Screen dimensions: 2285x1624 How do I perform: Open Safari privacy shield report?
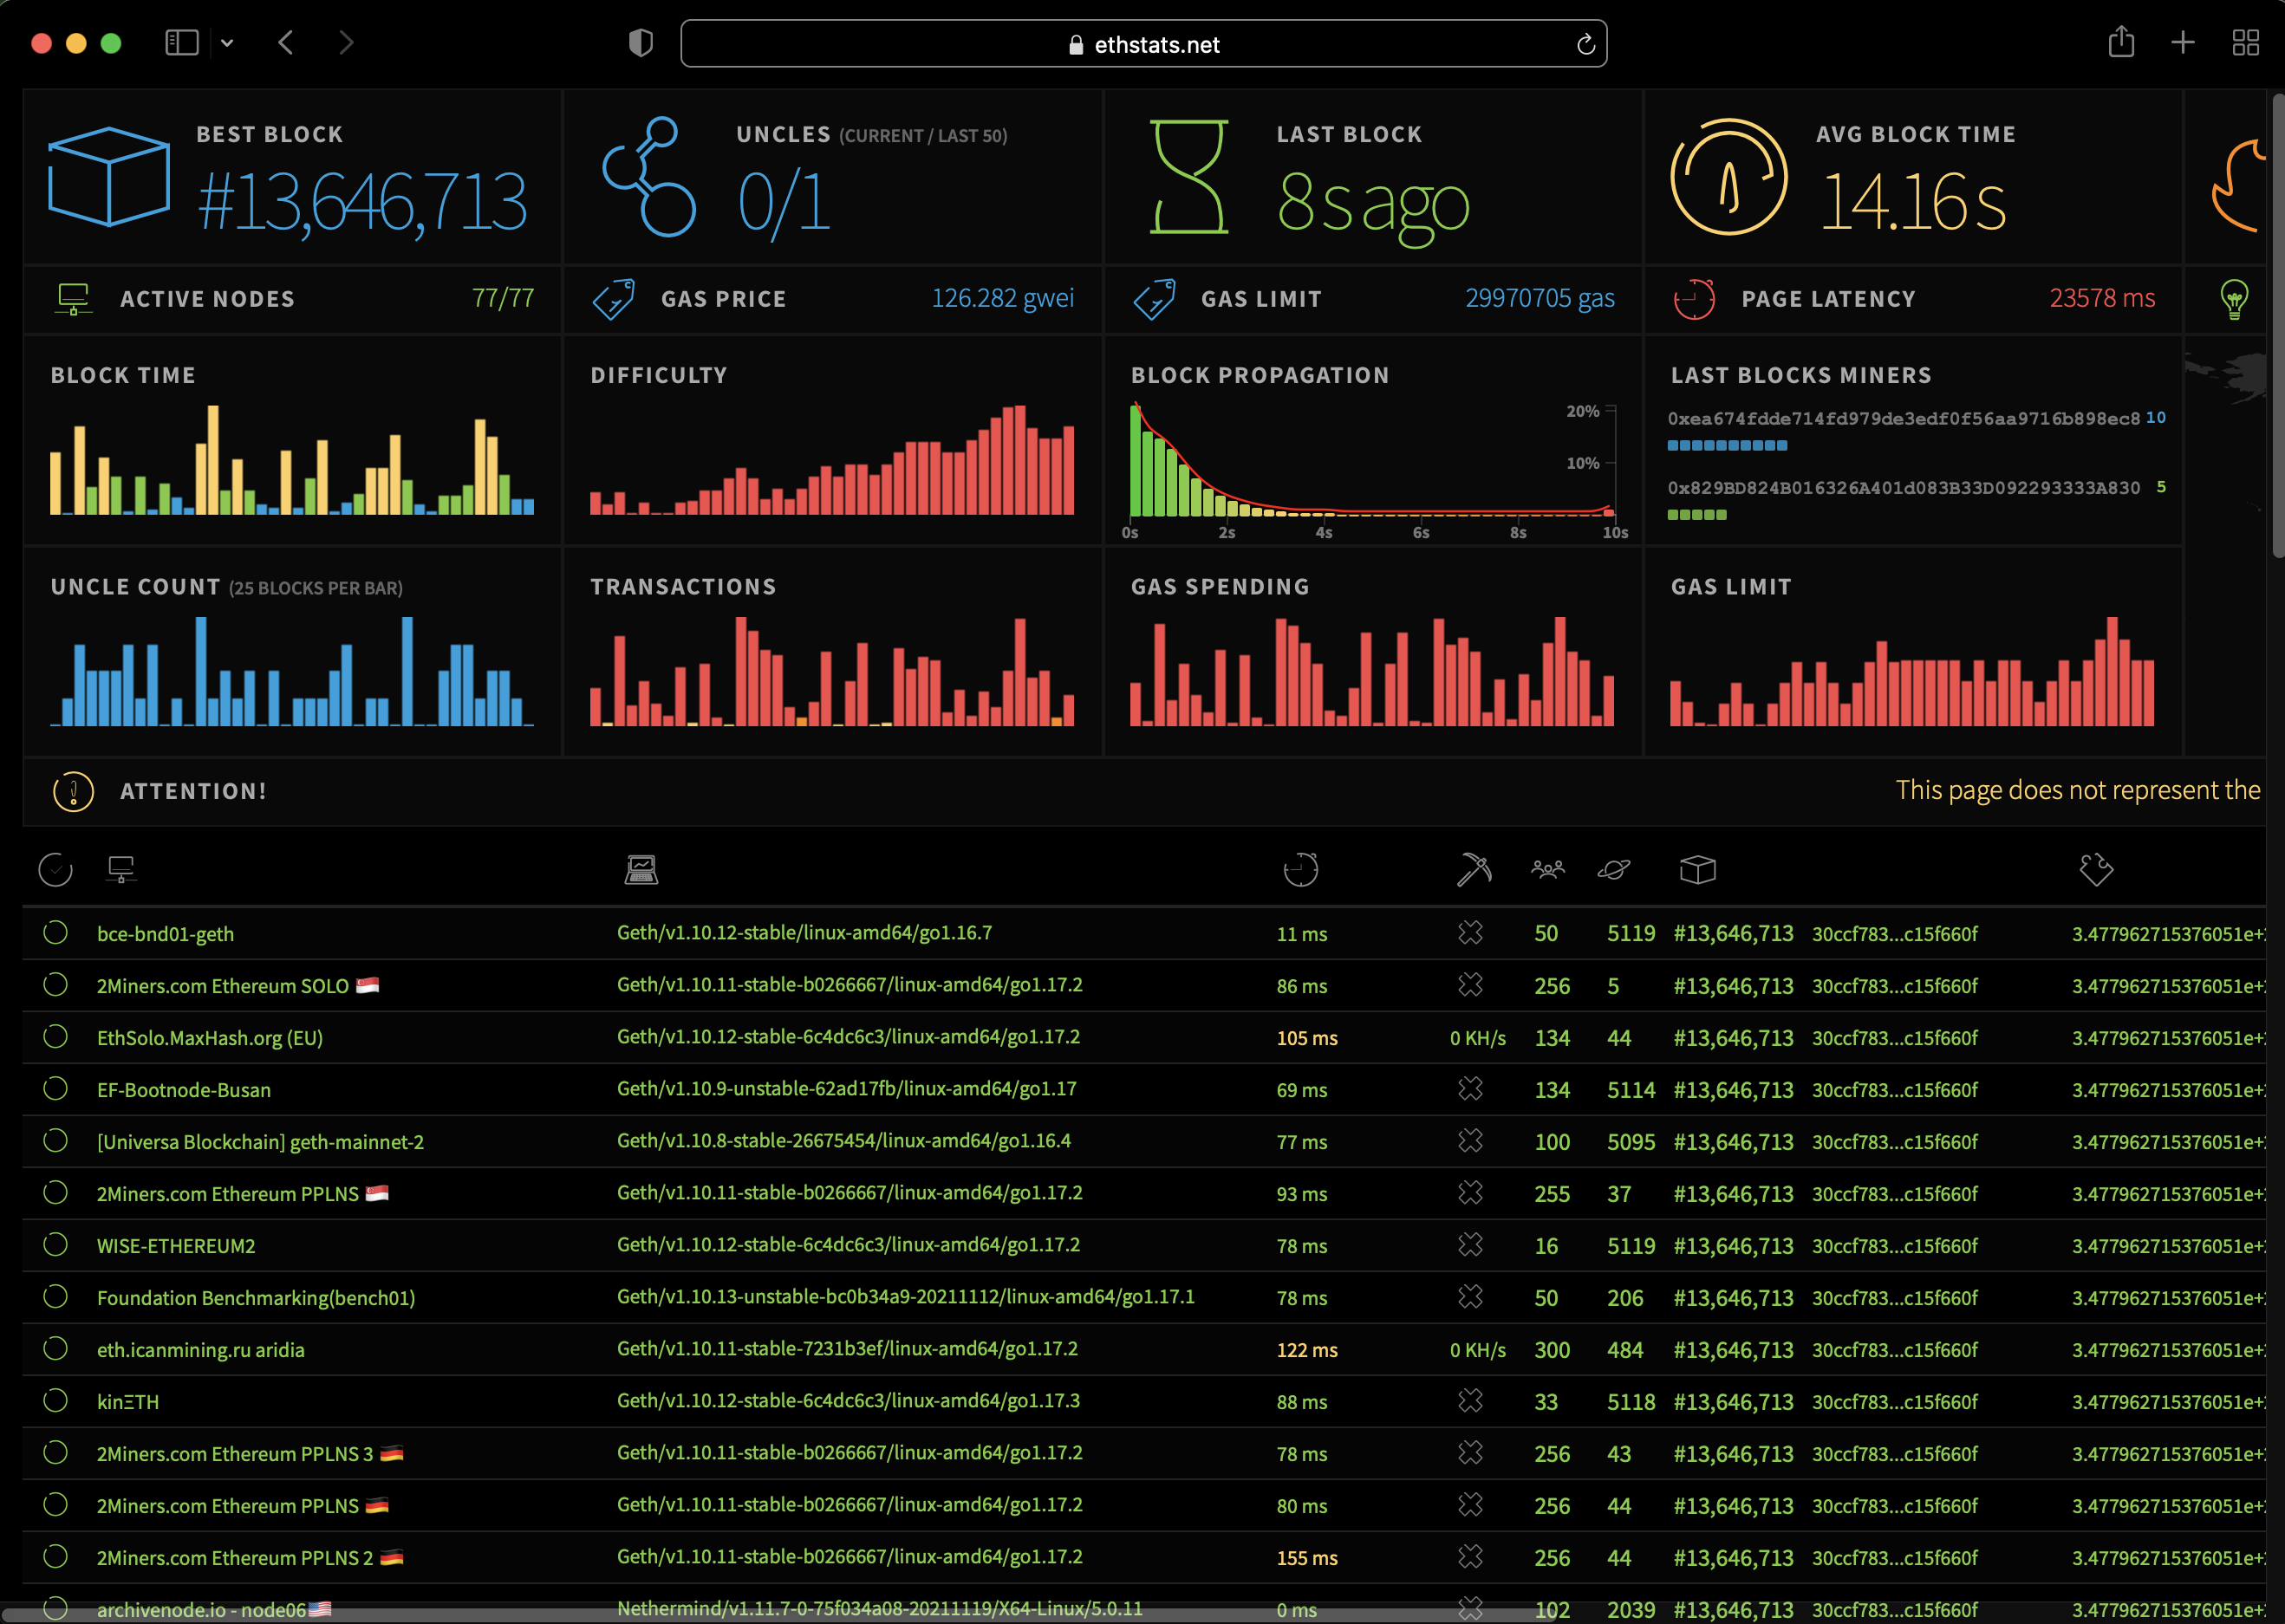[640, 43]
